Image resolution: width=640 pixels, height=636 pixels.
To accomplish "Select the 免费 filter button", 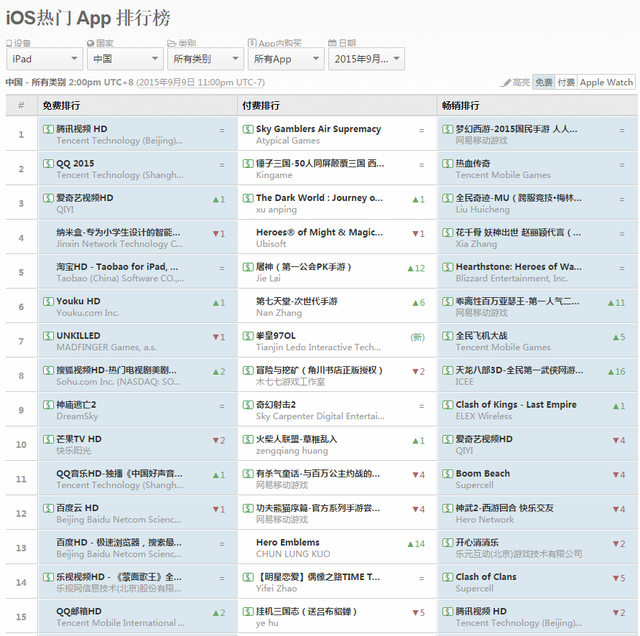I will (543, 82).
